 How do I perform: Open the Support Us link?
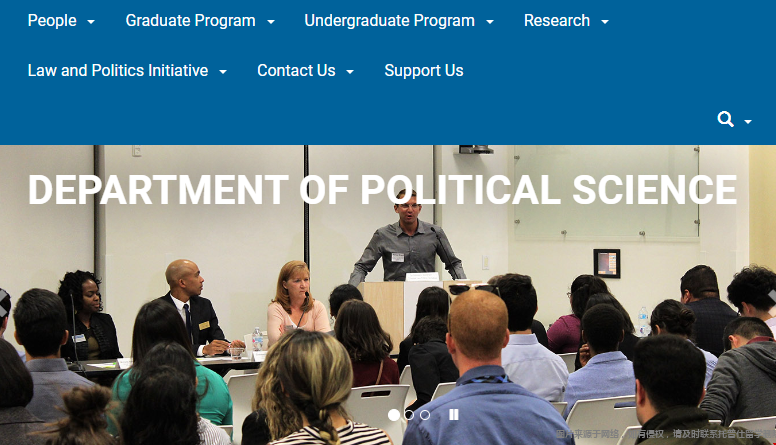coord(424,70)
